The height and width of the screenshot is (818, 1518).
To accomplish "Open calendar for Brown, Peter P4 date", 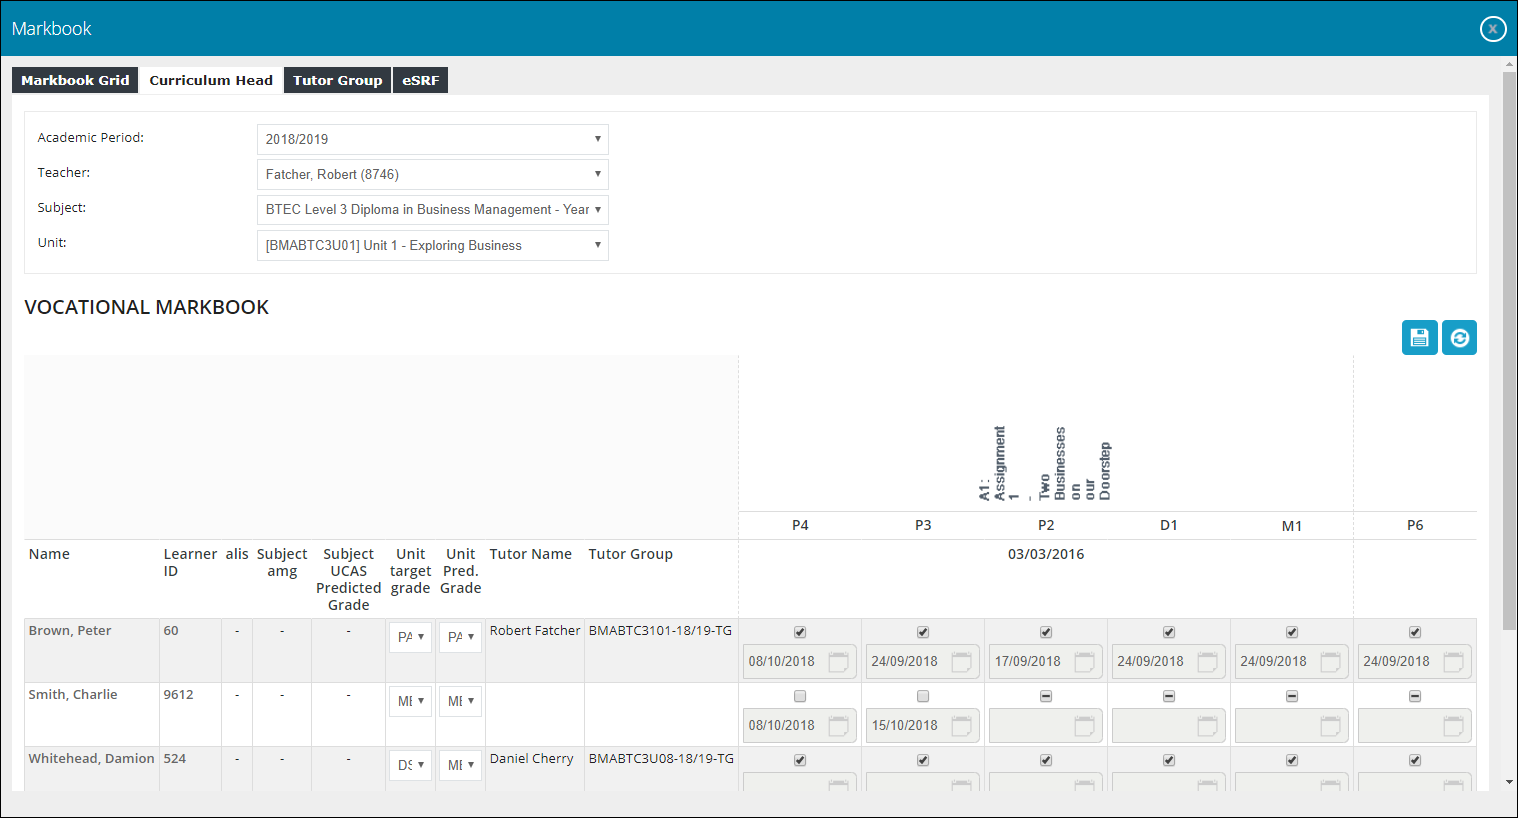I will 838,662.
